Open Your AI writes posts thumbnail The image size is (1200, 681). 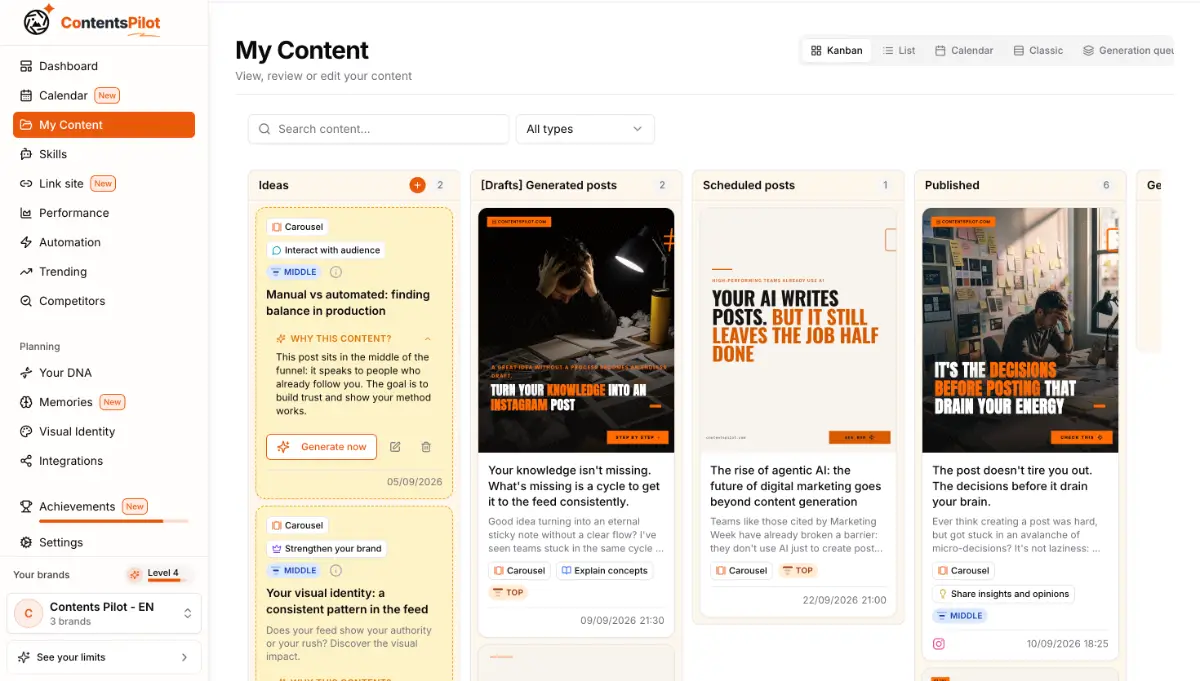[x=798, y=330]
